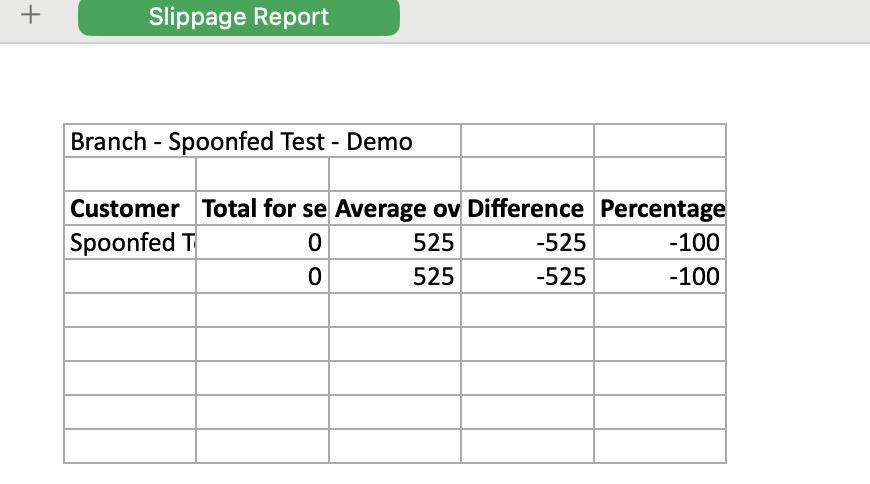Select first row average value 525
This screenshot has height=484, width=870.
coord(395,243)
